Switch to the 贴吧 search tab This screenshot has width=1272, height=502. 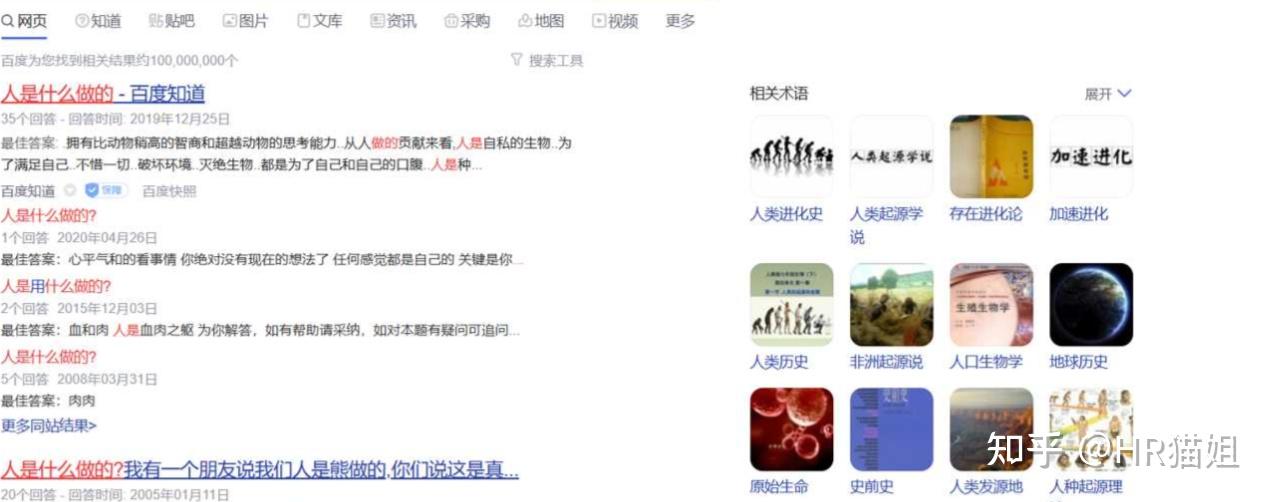[171, 20]
